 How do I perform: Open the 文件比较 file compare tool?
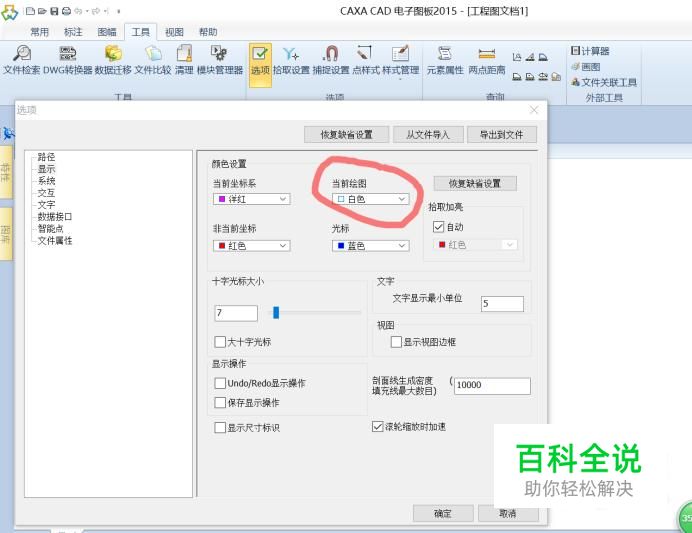(153, 60)
